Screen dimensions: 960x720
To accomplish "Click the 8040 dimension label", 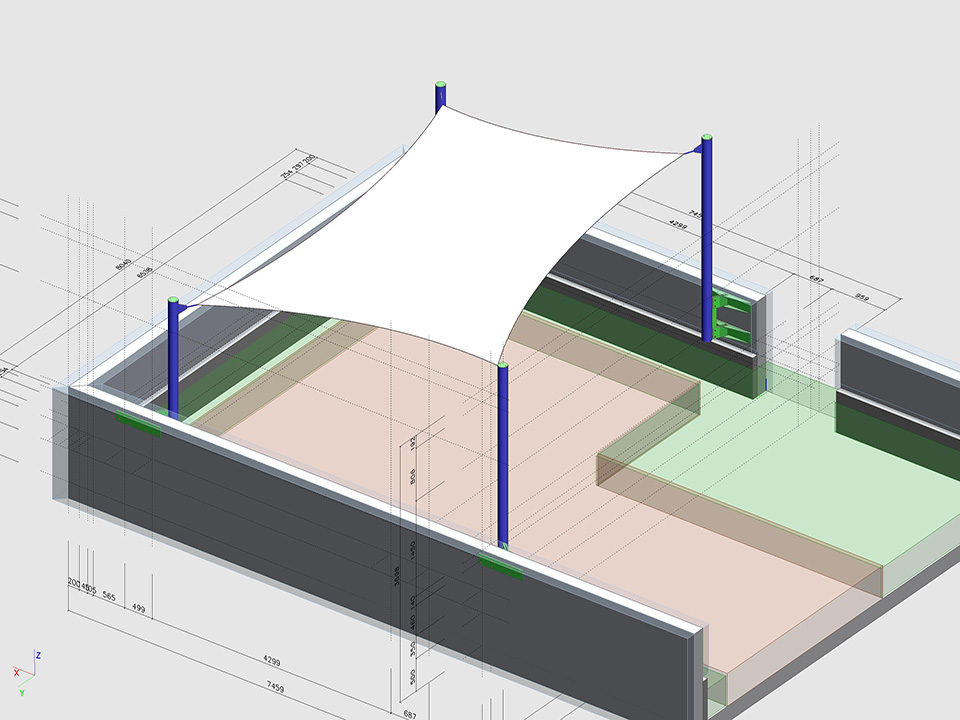I will pos(124,263).
